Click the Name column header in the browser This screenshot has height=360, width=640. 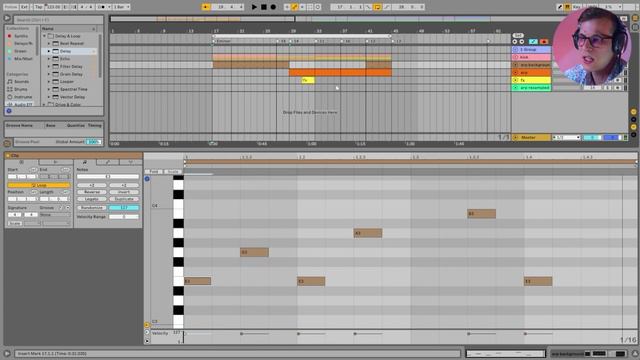point(69,29)
